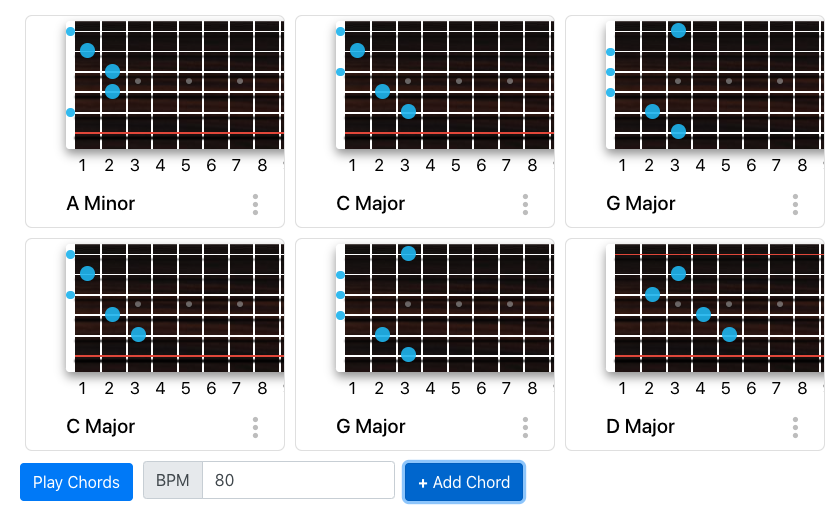Screen dimensions: 832x512
Task: Click third-fret blue dot on first C Major diagram
Action: click(408, 111)
